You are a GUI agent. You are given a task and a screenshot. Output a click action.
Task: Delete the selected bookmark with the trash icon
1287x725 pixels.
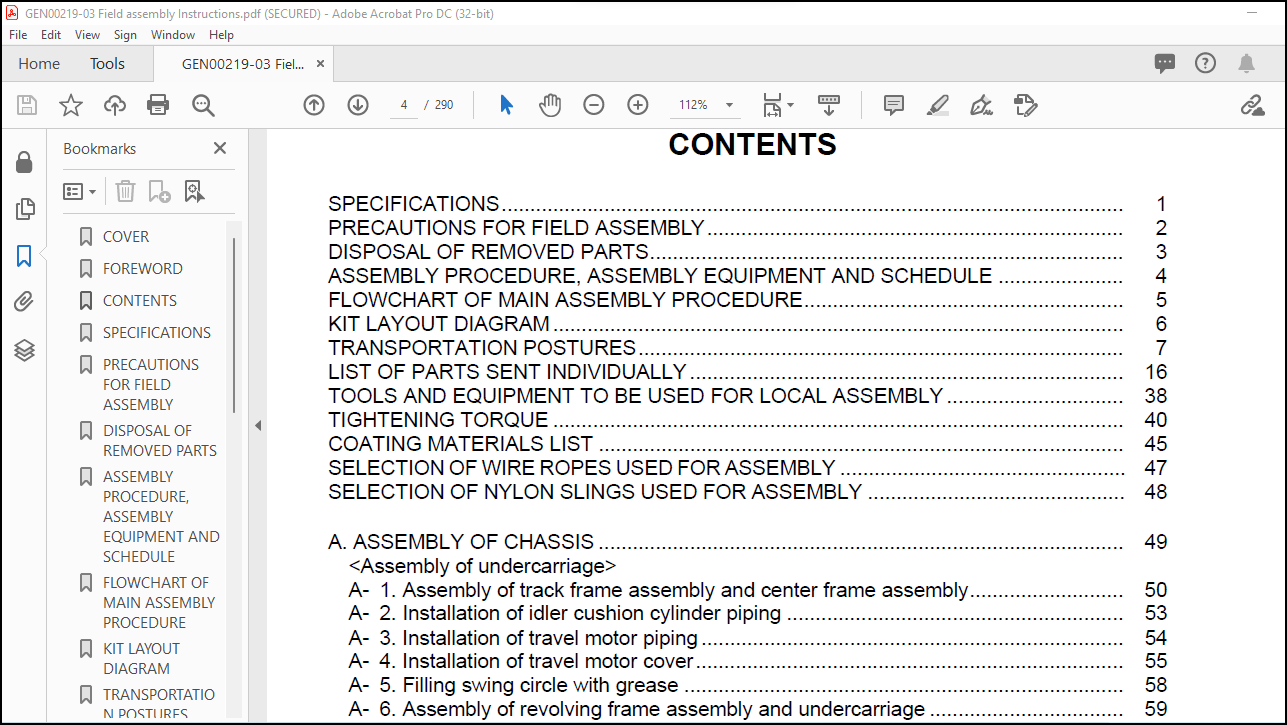pos(125,191)
